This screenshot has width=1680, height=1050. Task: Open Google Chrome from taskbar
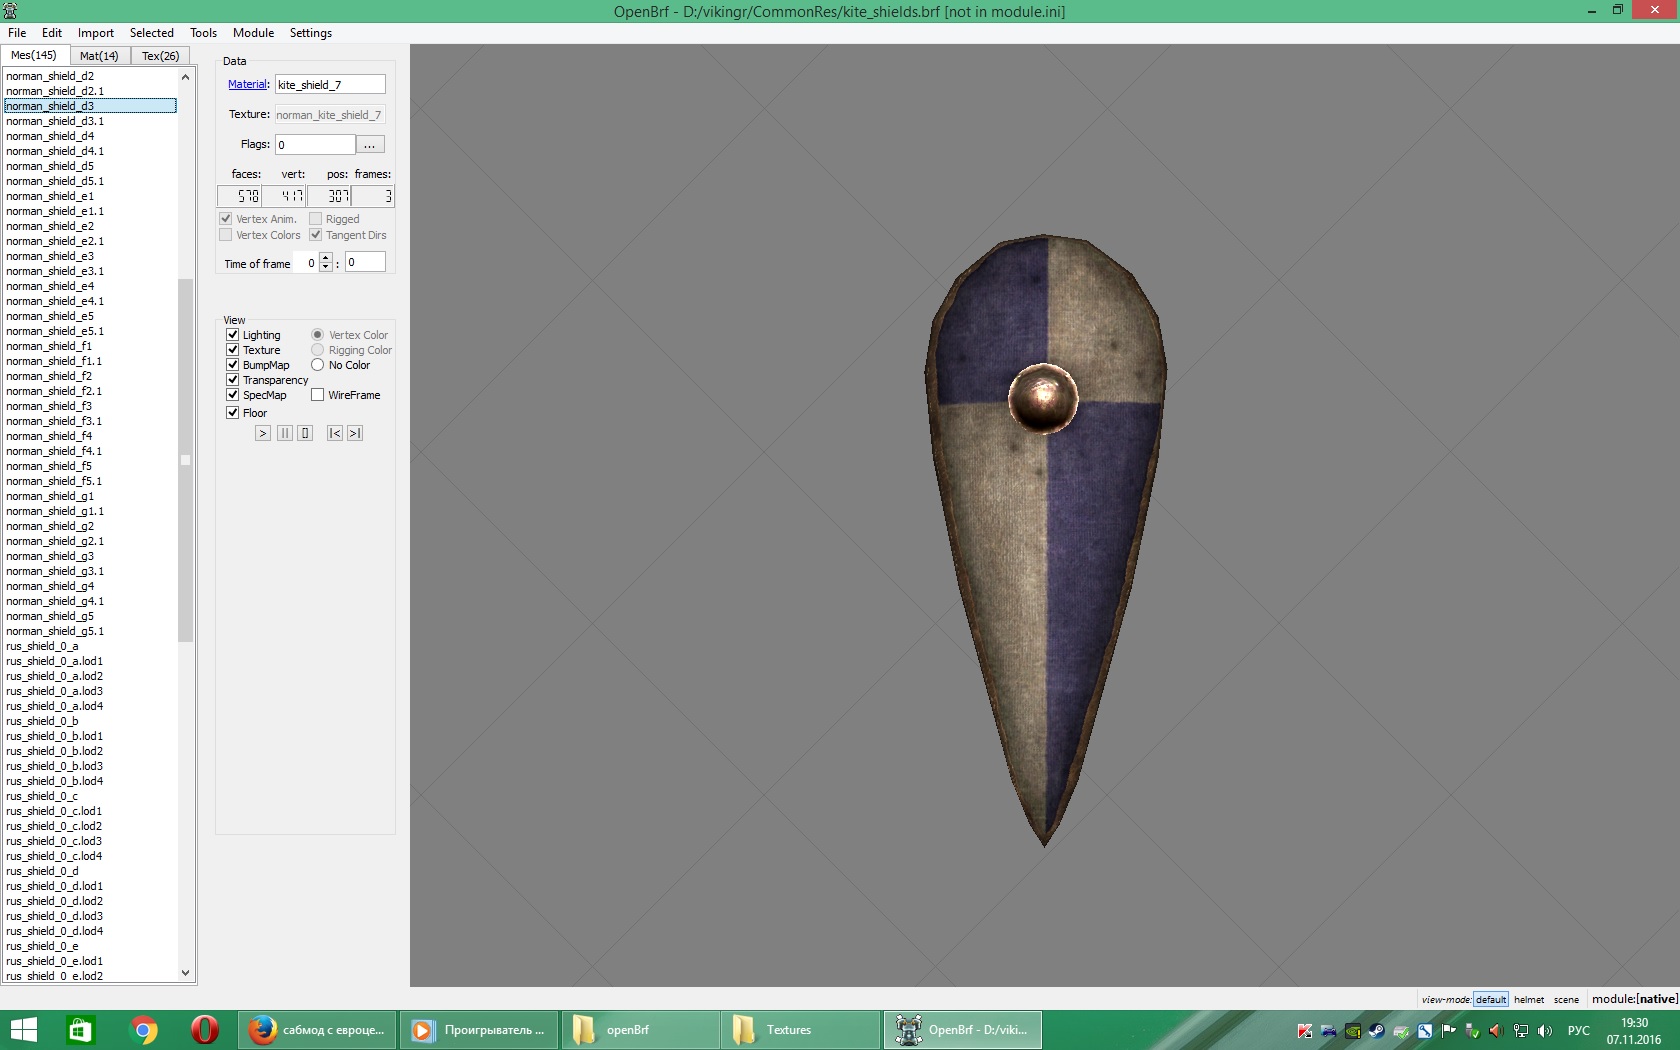coord(143,1030)
